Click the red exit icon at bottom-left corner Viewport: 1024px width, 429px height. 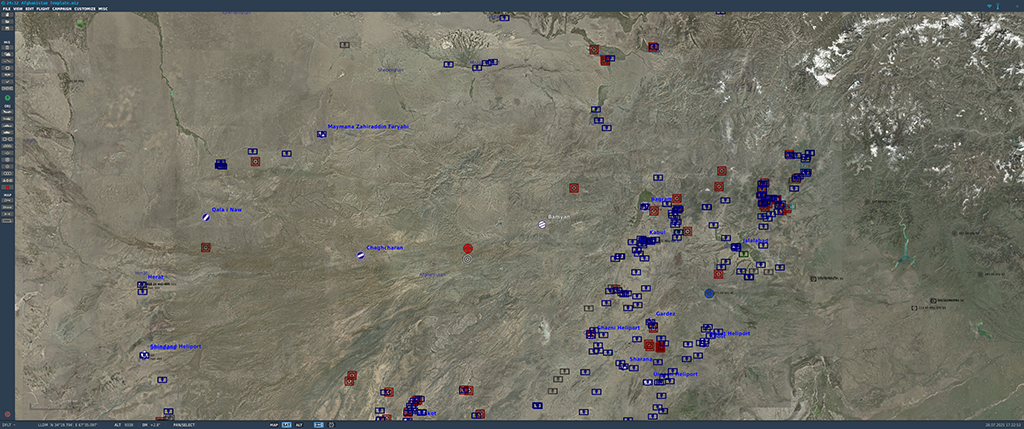point(8,413)
